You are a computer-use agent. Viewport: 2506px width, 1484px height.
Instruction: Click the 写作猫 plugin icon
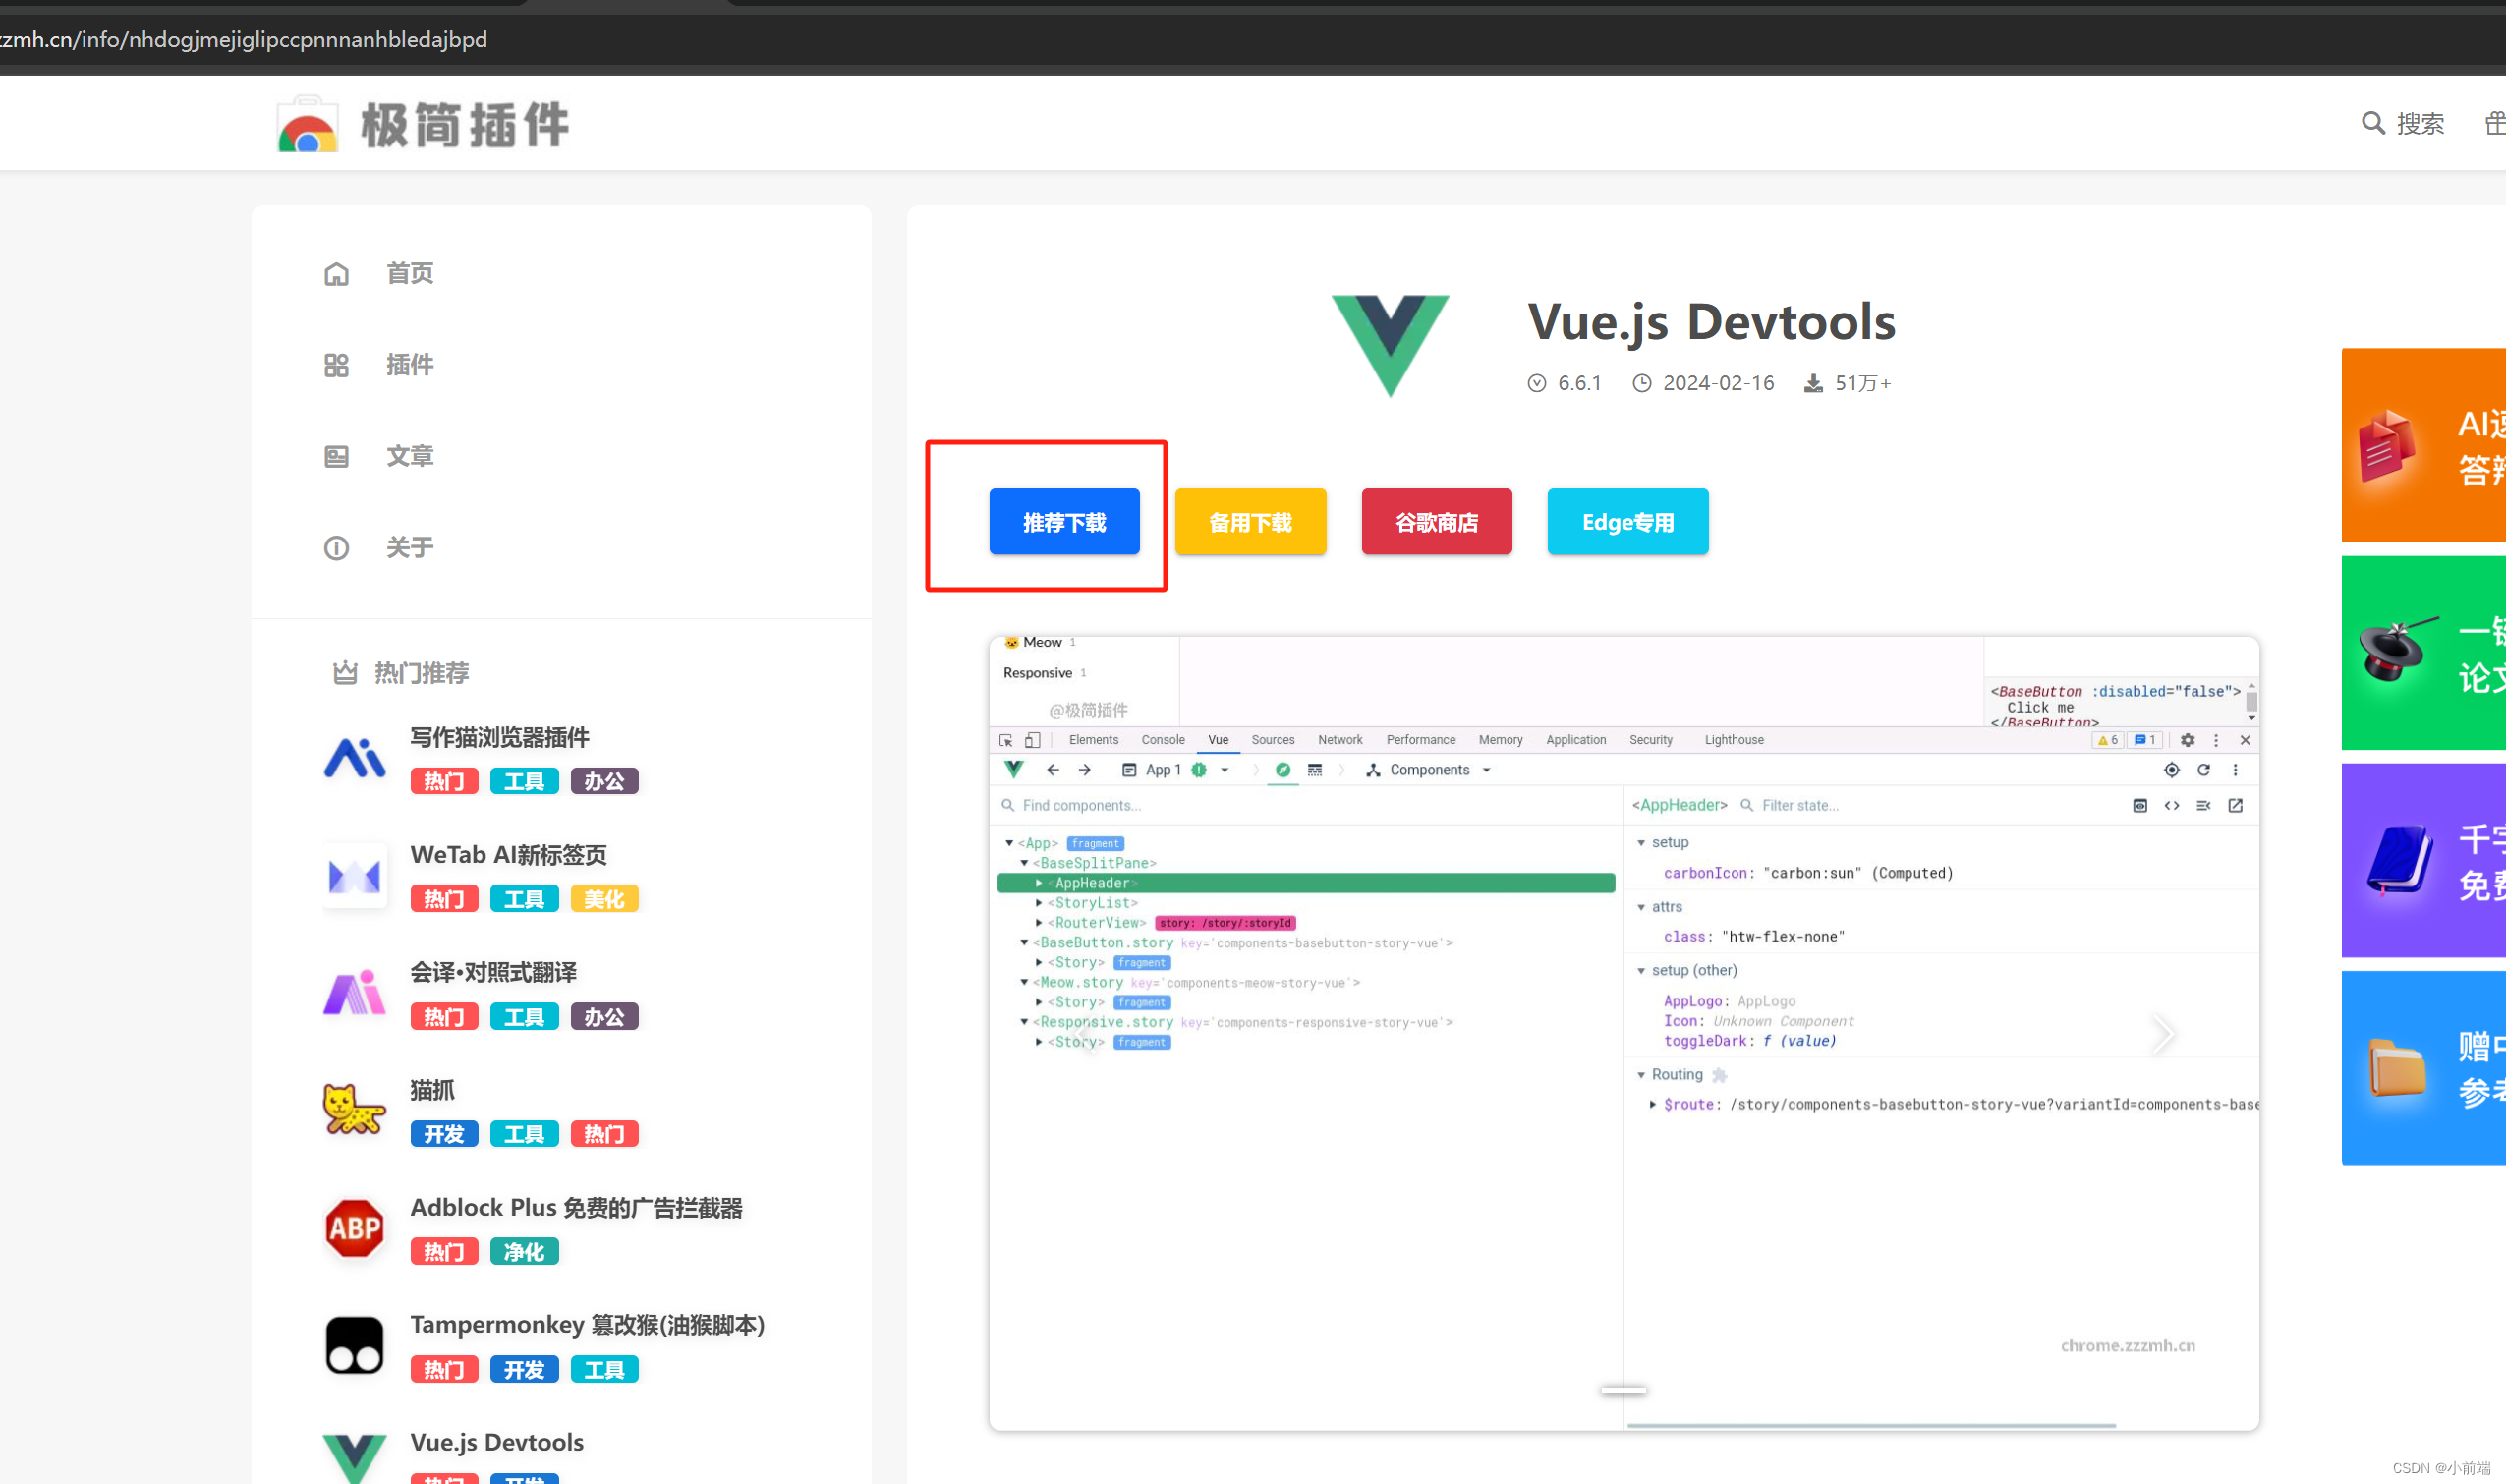354,757
